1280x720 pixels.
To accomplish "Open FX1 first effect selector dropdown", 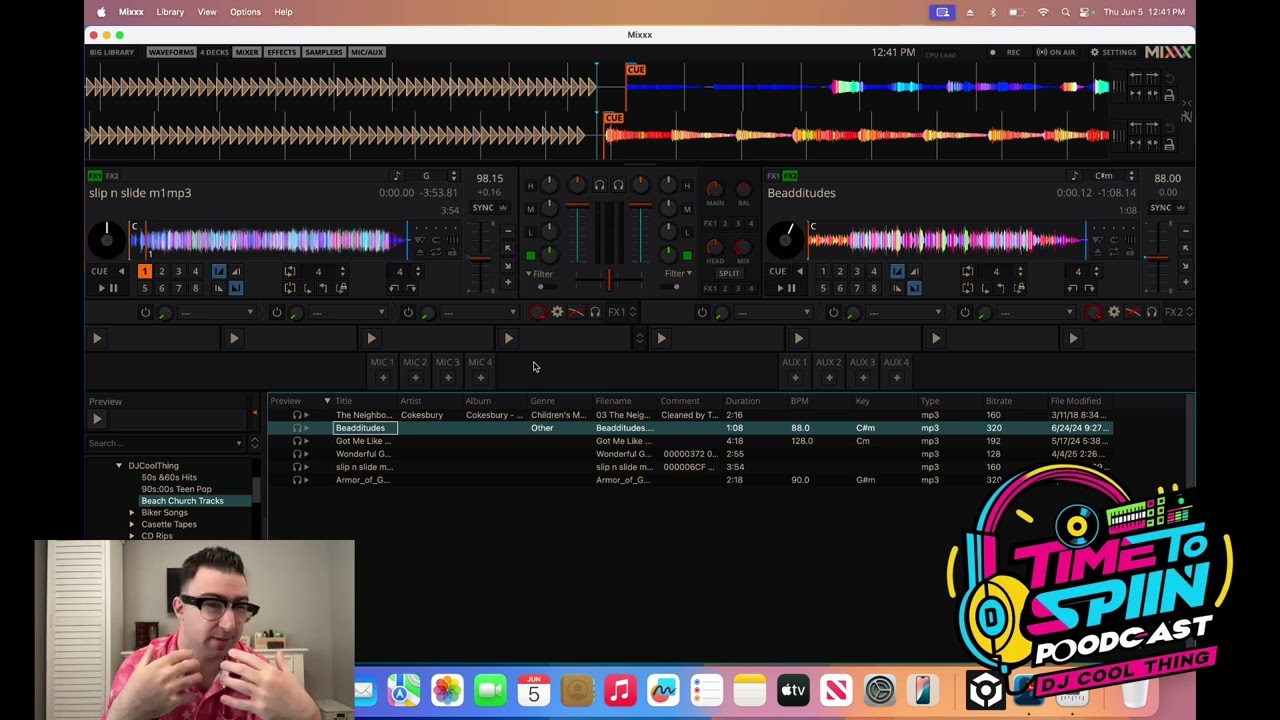I will point(217,312).
